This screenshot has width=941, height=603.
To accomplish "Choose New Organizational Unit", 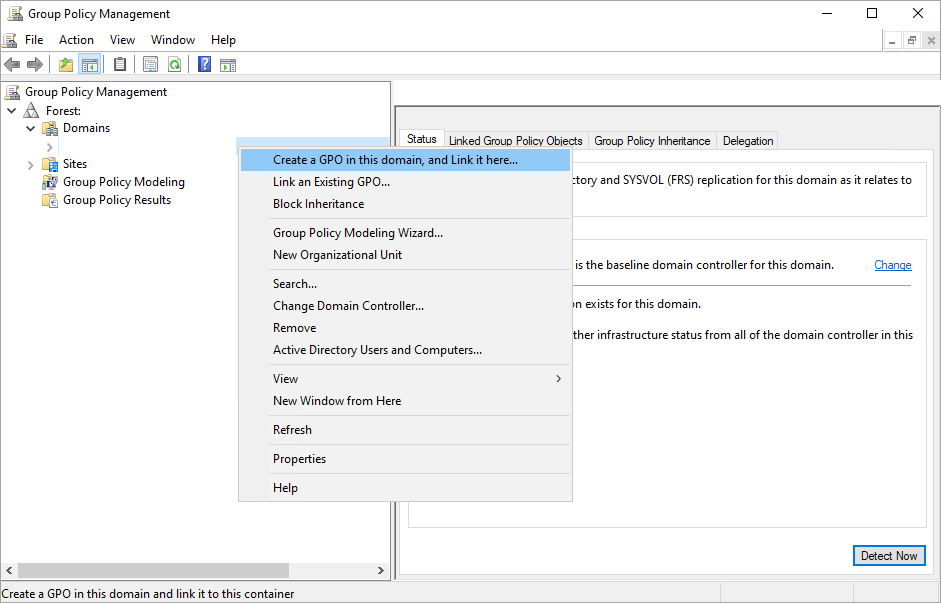I will point(405,255).
